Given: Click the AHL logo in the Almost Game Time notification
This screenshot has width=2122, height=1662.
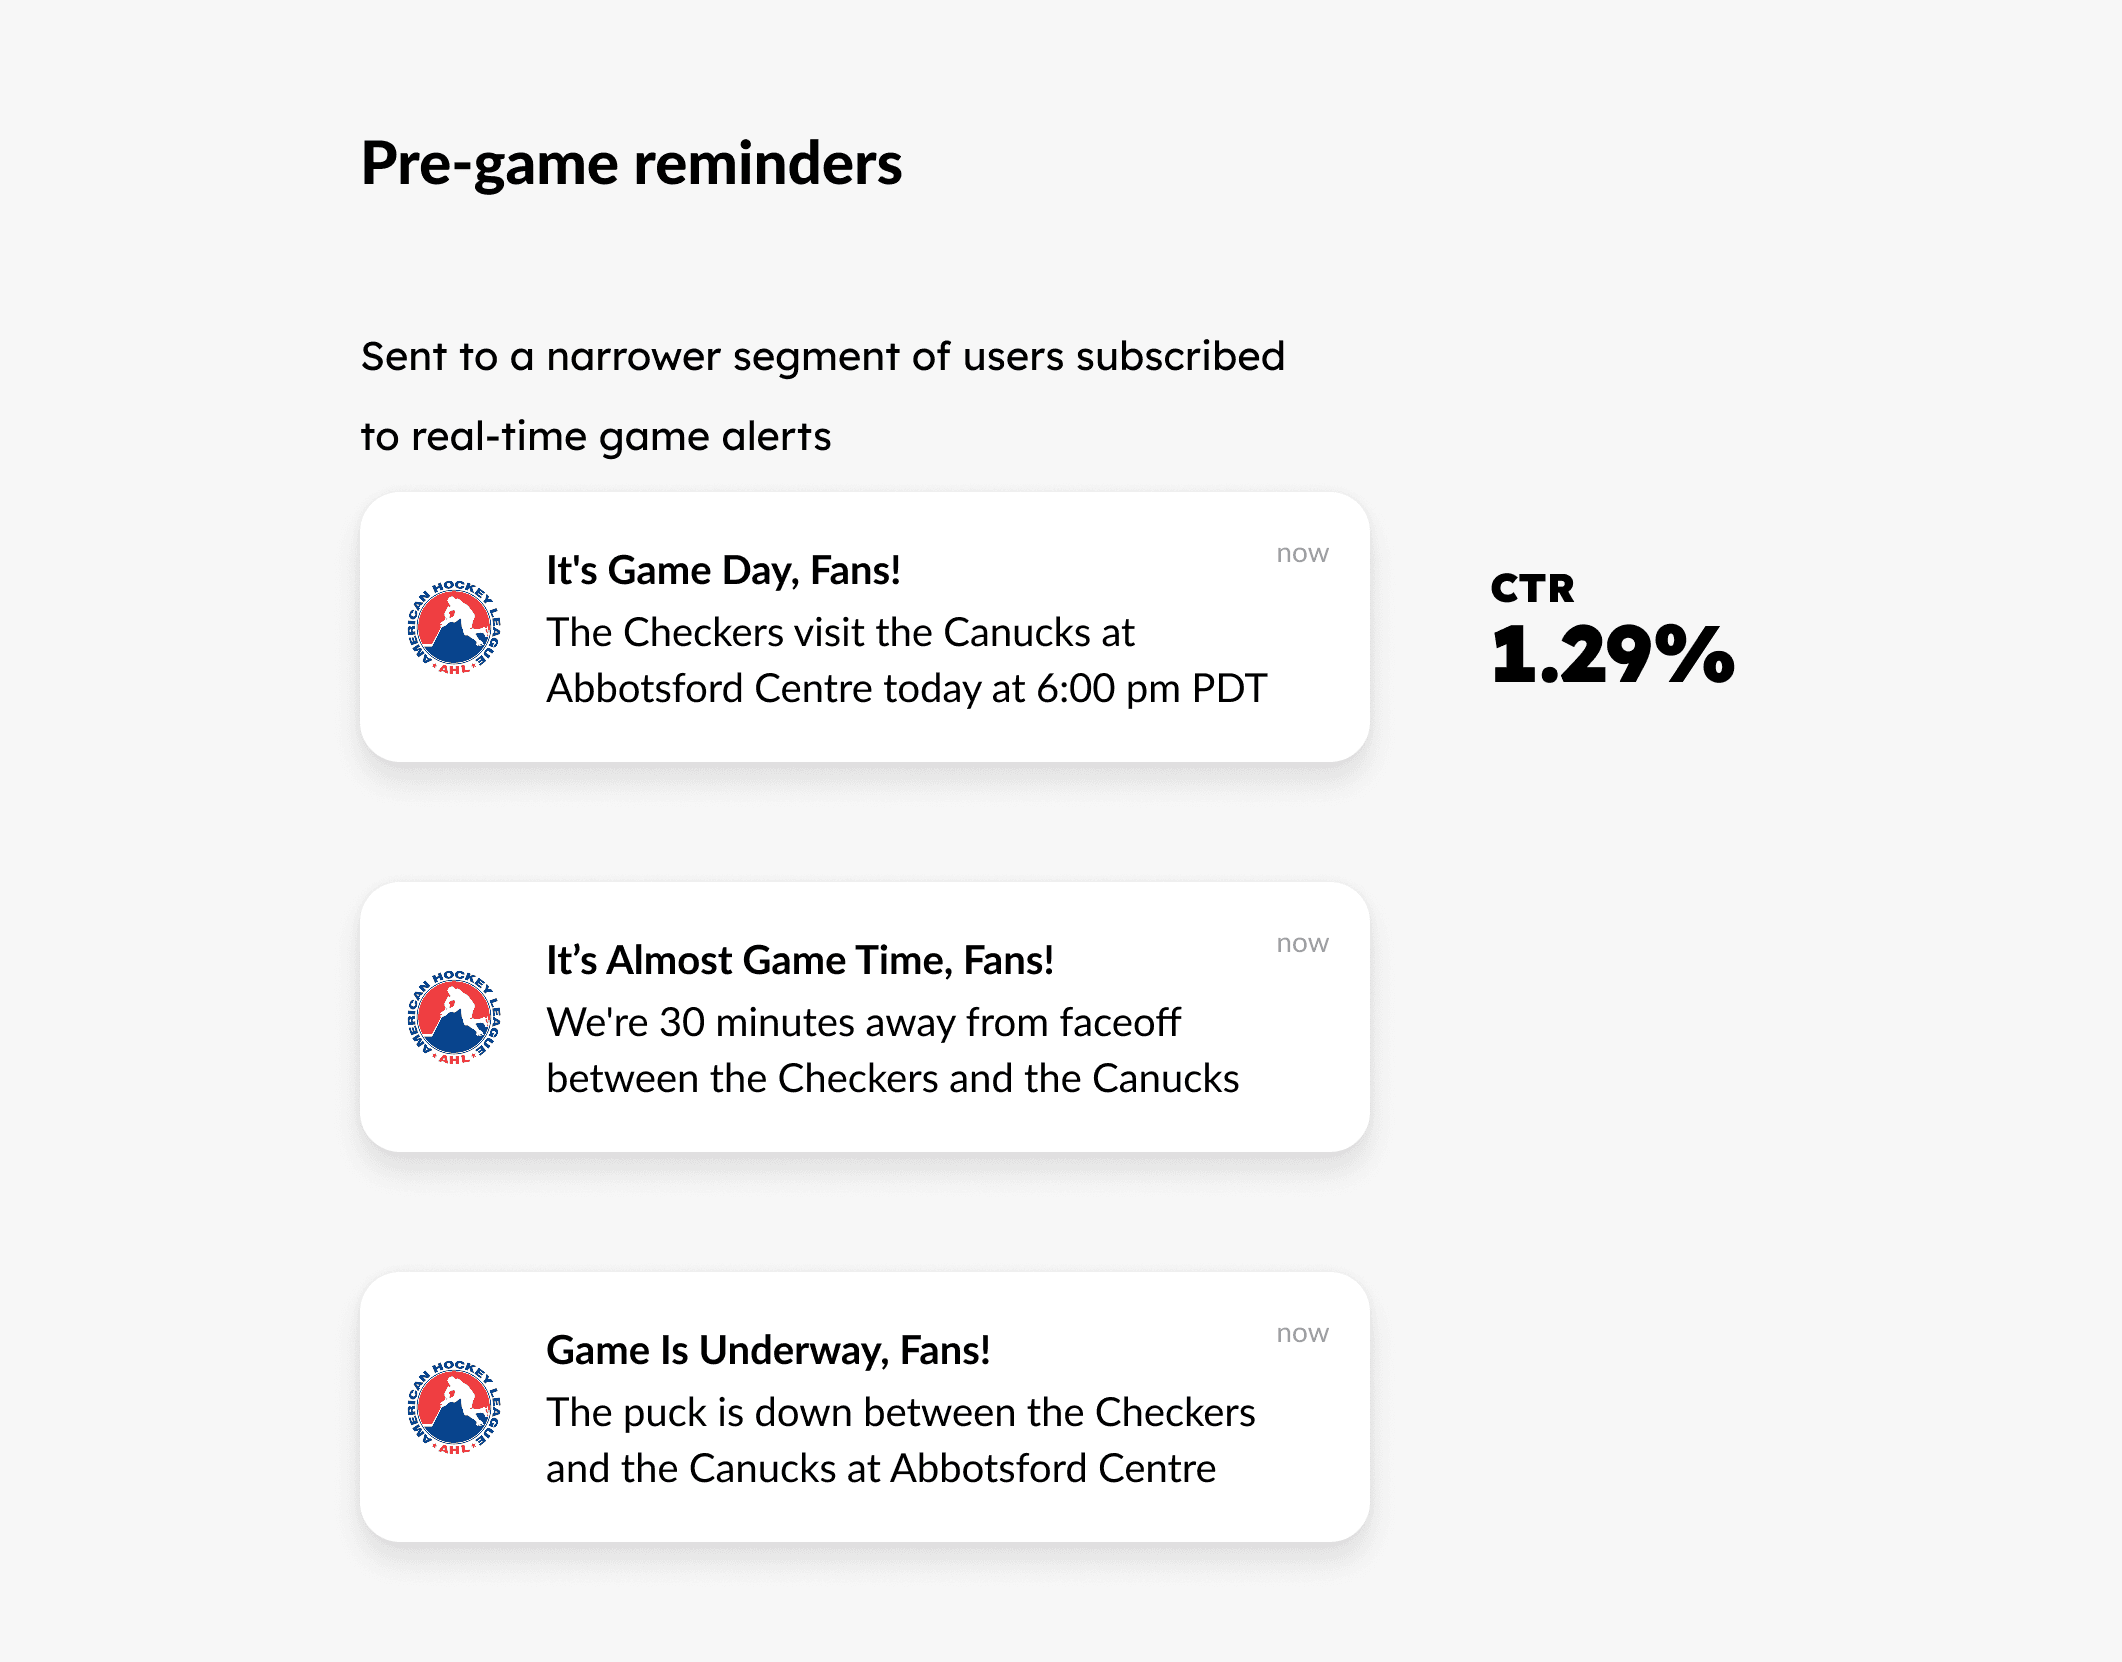Looking at the screenshot, I should point(454,1017).
